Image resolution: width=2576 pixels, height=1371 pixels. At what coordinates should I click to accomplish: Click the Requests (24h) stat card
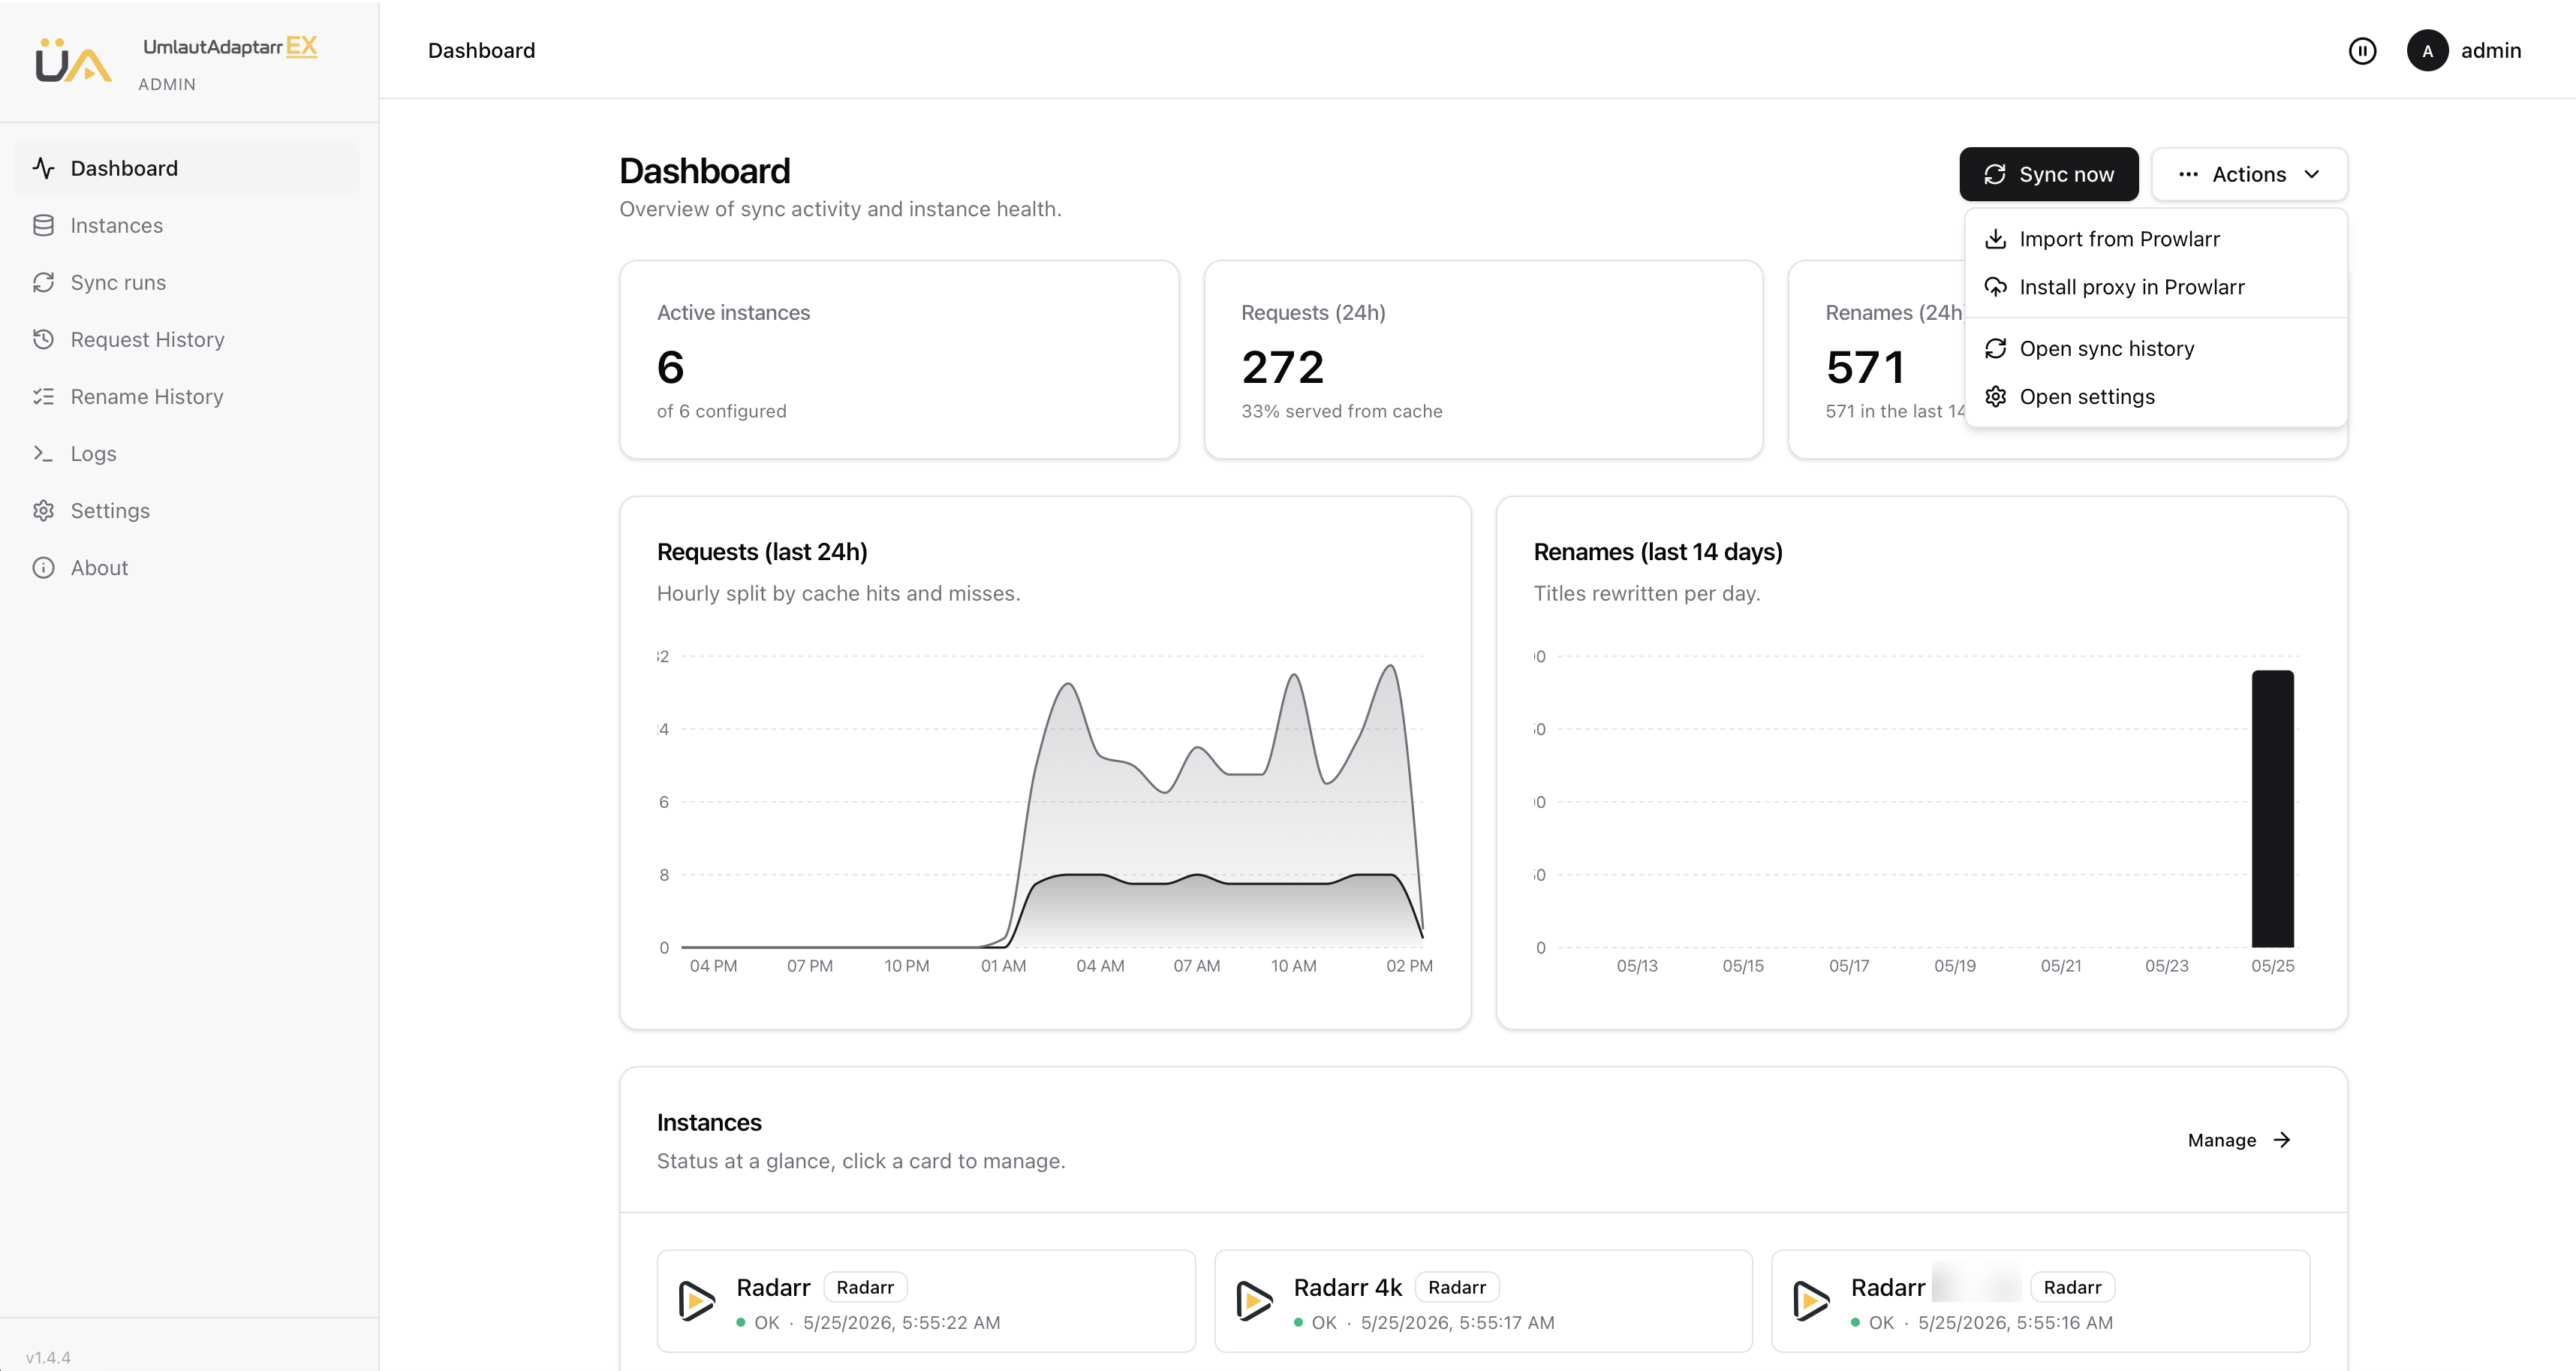click(1483, 360)
